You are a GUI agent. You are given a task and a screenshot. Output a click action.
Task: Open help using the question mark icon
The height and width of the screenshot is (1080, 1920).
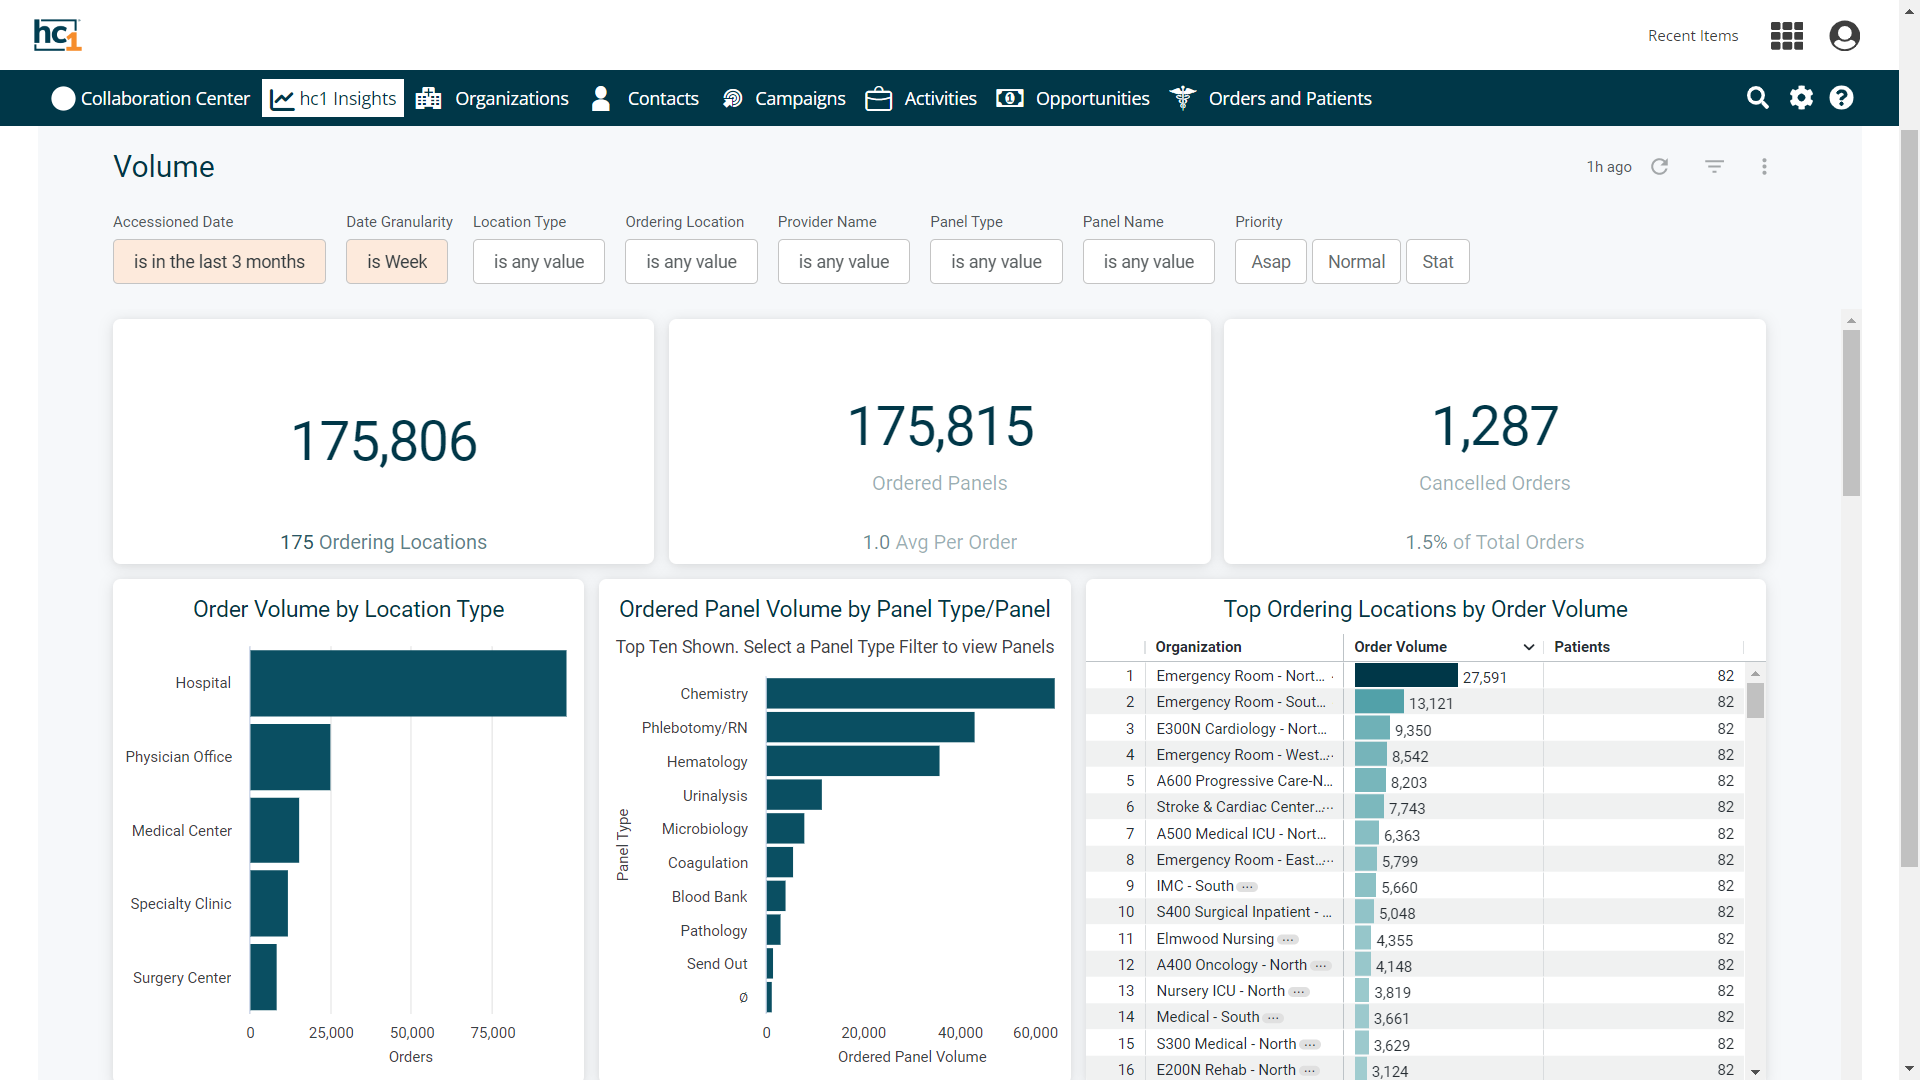[1843, 98]
